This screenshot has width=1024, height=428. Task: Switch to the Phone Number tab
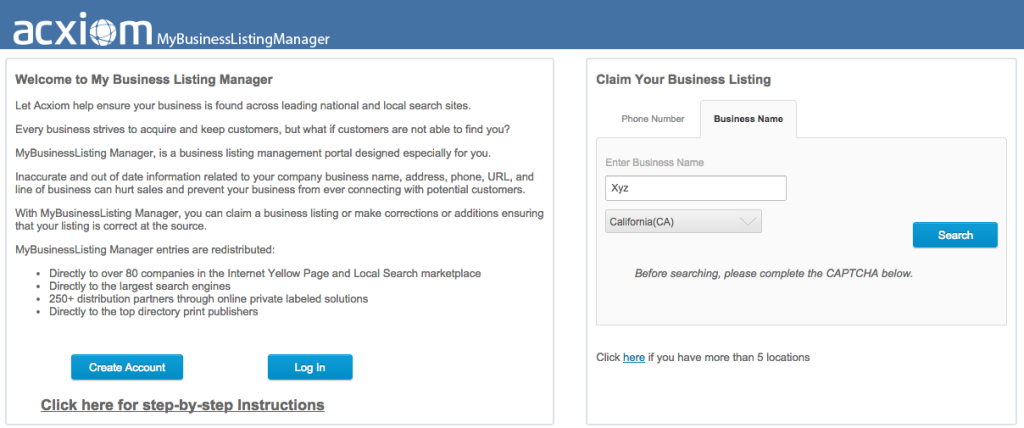(x=652, y=119)
